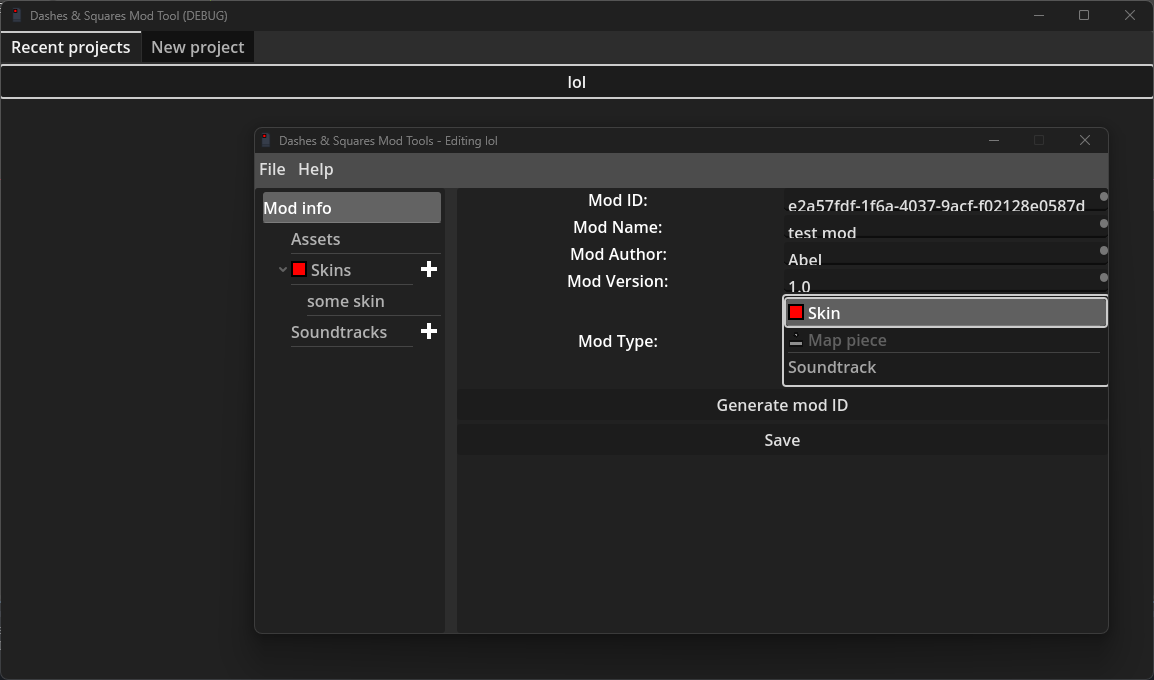1154x680 pixels.
Task: Select the some skin entry under Skins
Action: (x=345, y=301)
